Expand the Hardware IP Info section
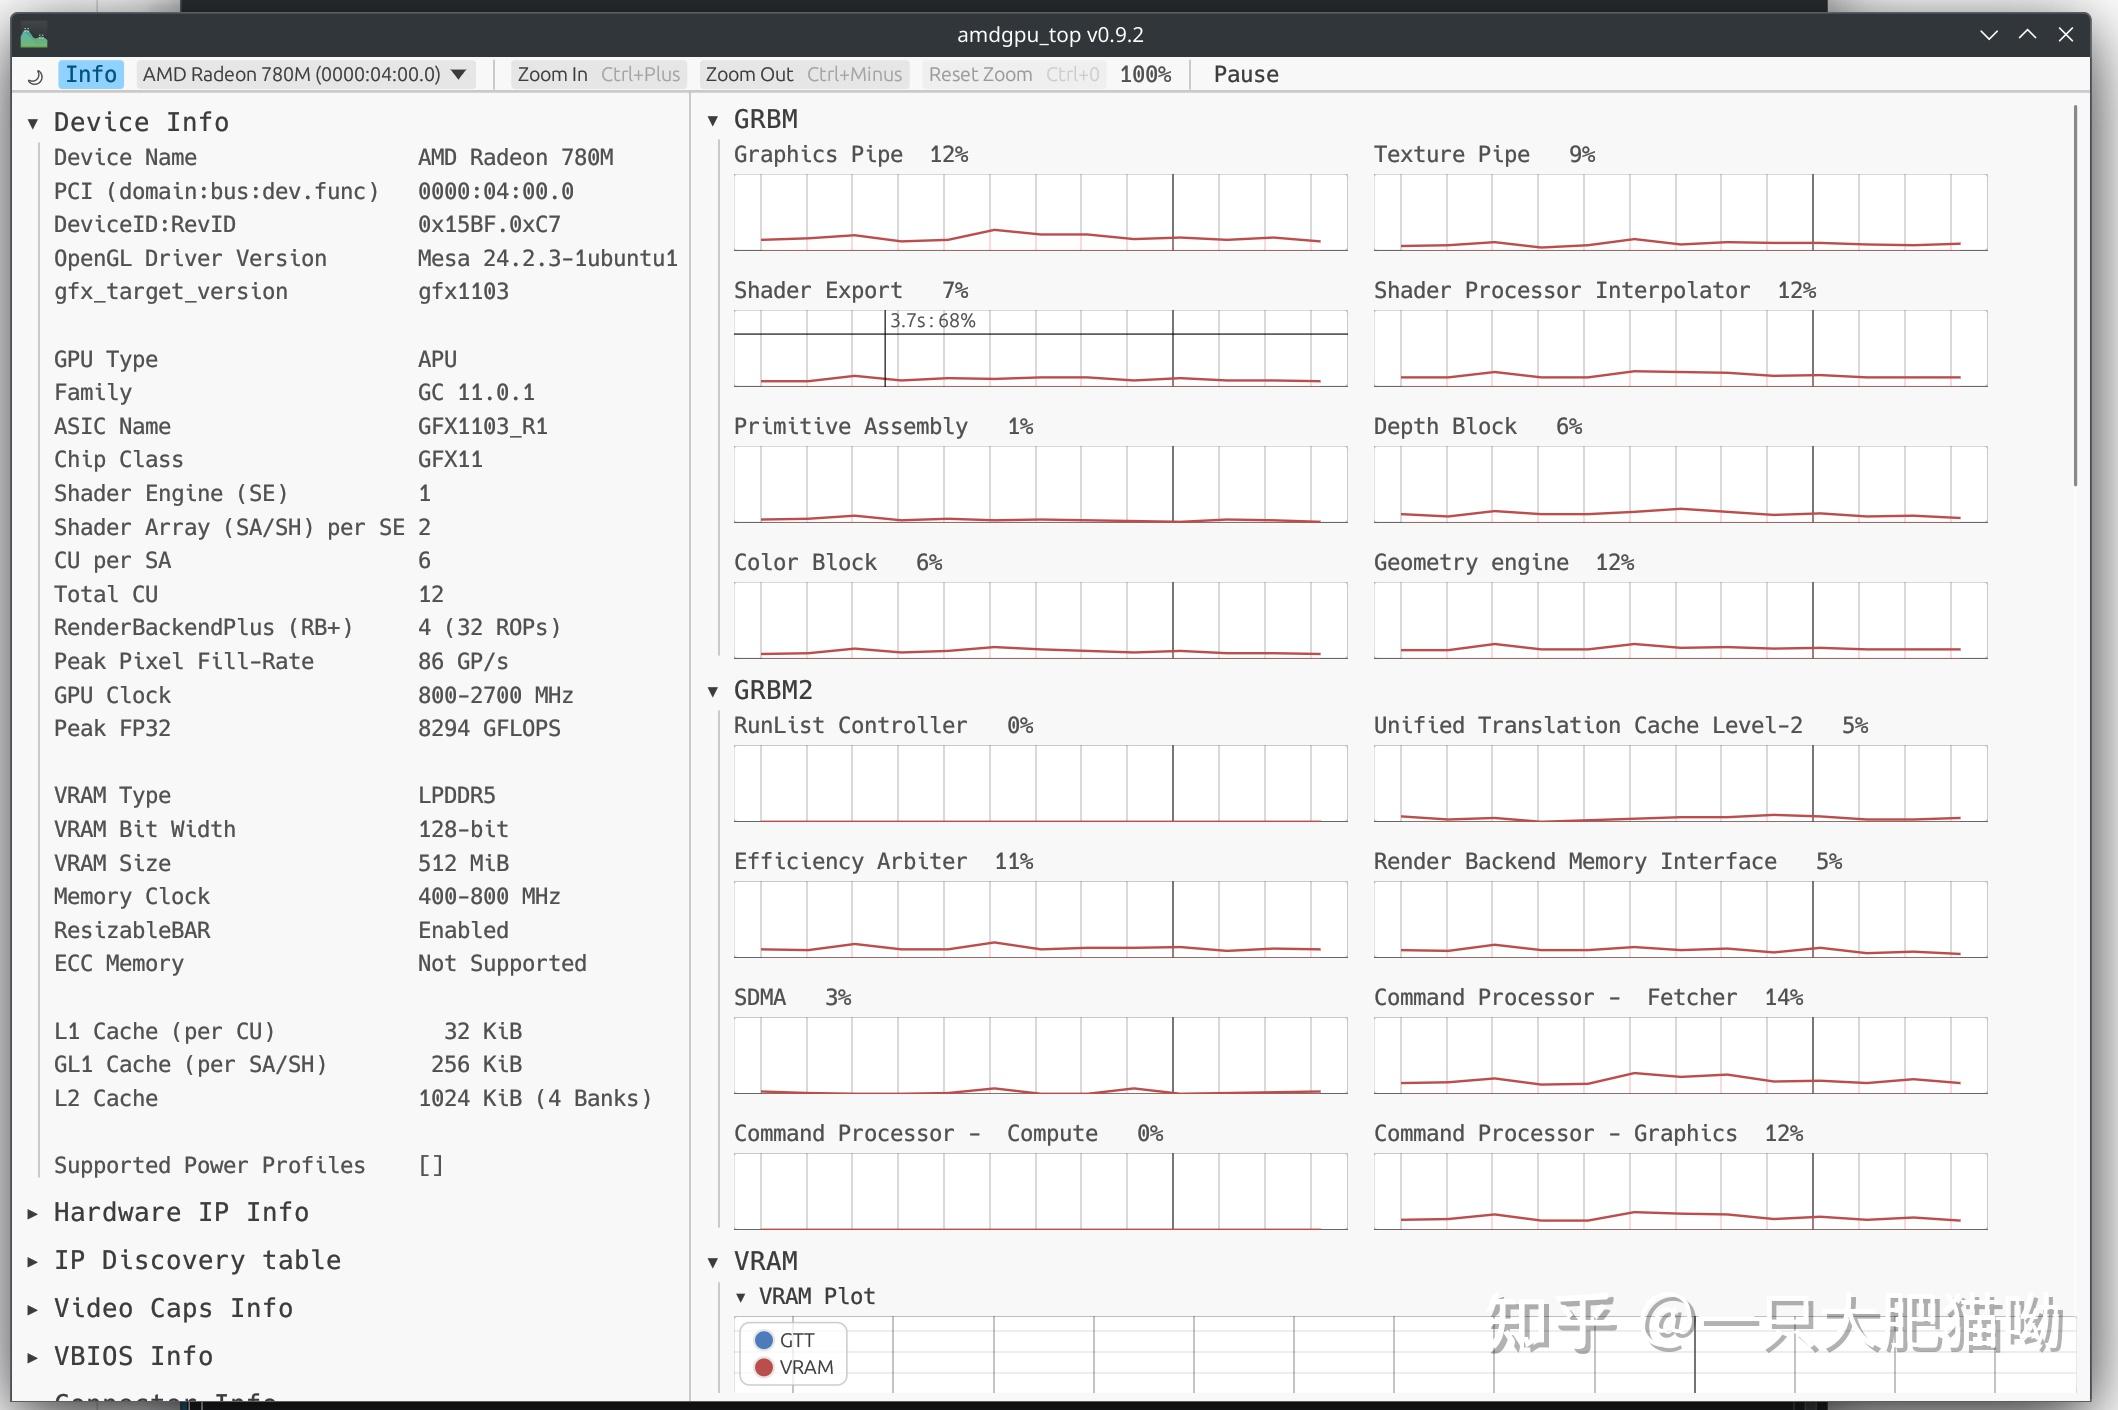The height and width of the screenshot is (1410, 2118). click(31, 1212)
